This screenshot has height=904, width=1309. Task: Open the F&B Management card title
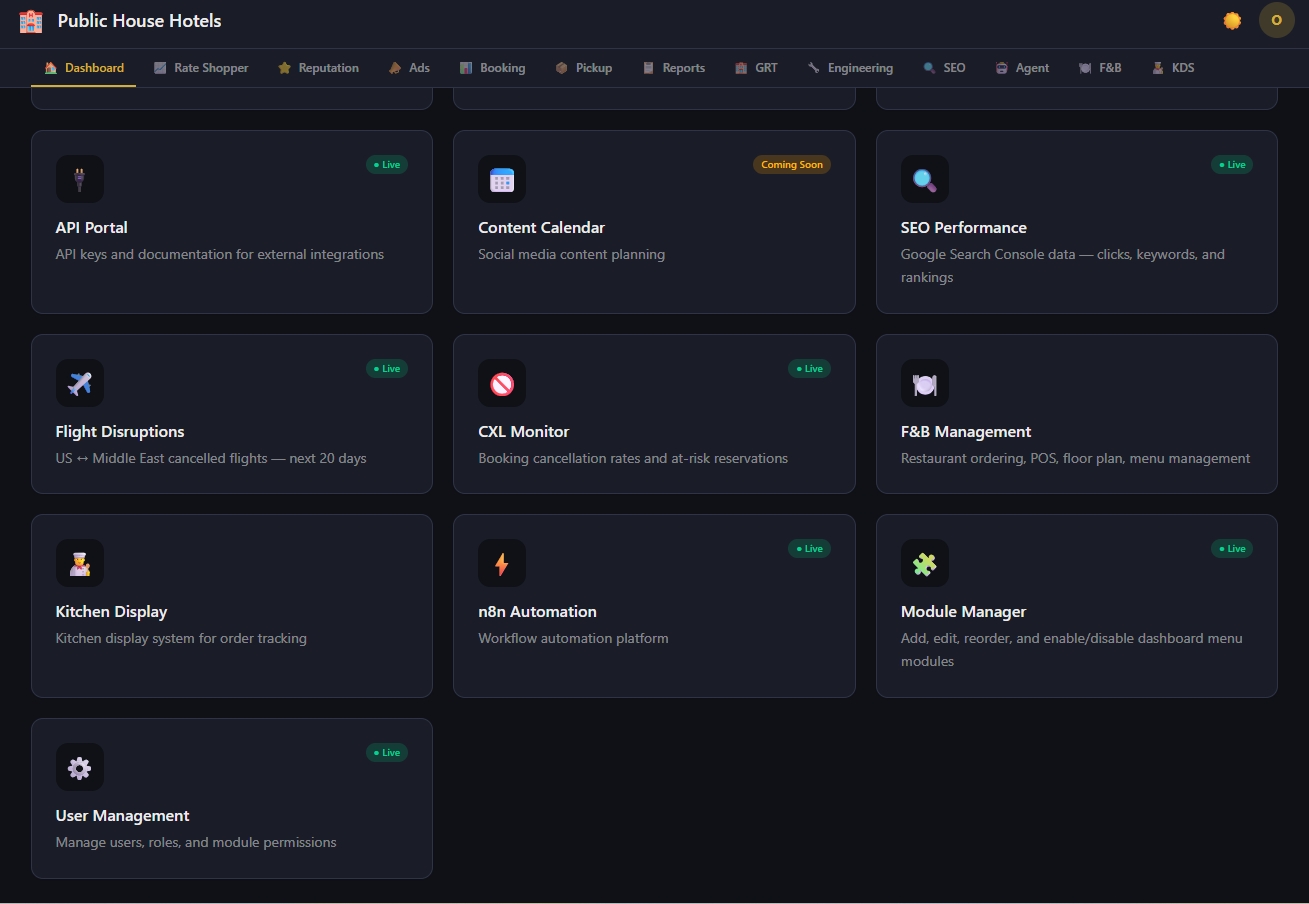point(966,432)
